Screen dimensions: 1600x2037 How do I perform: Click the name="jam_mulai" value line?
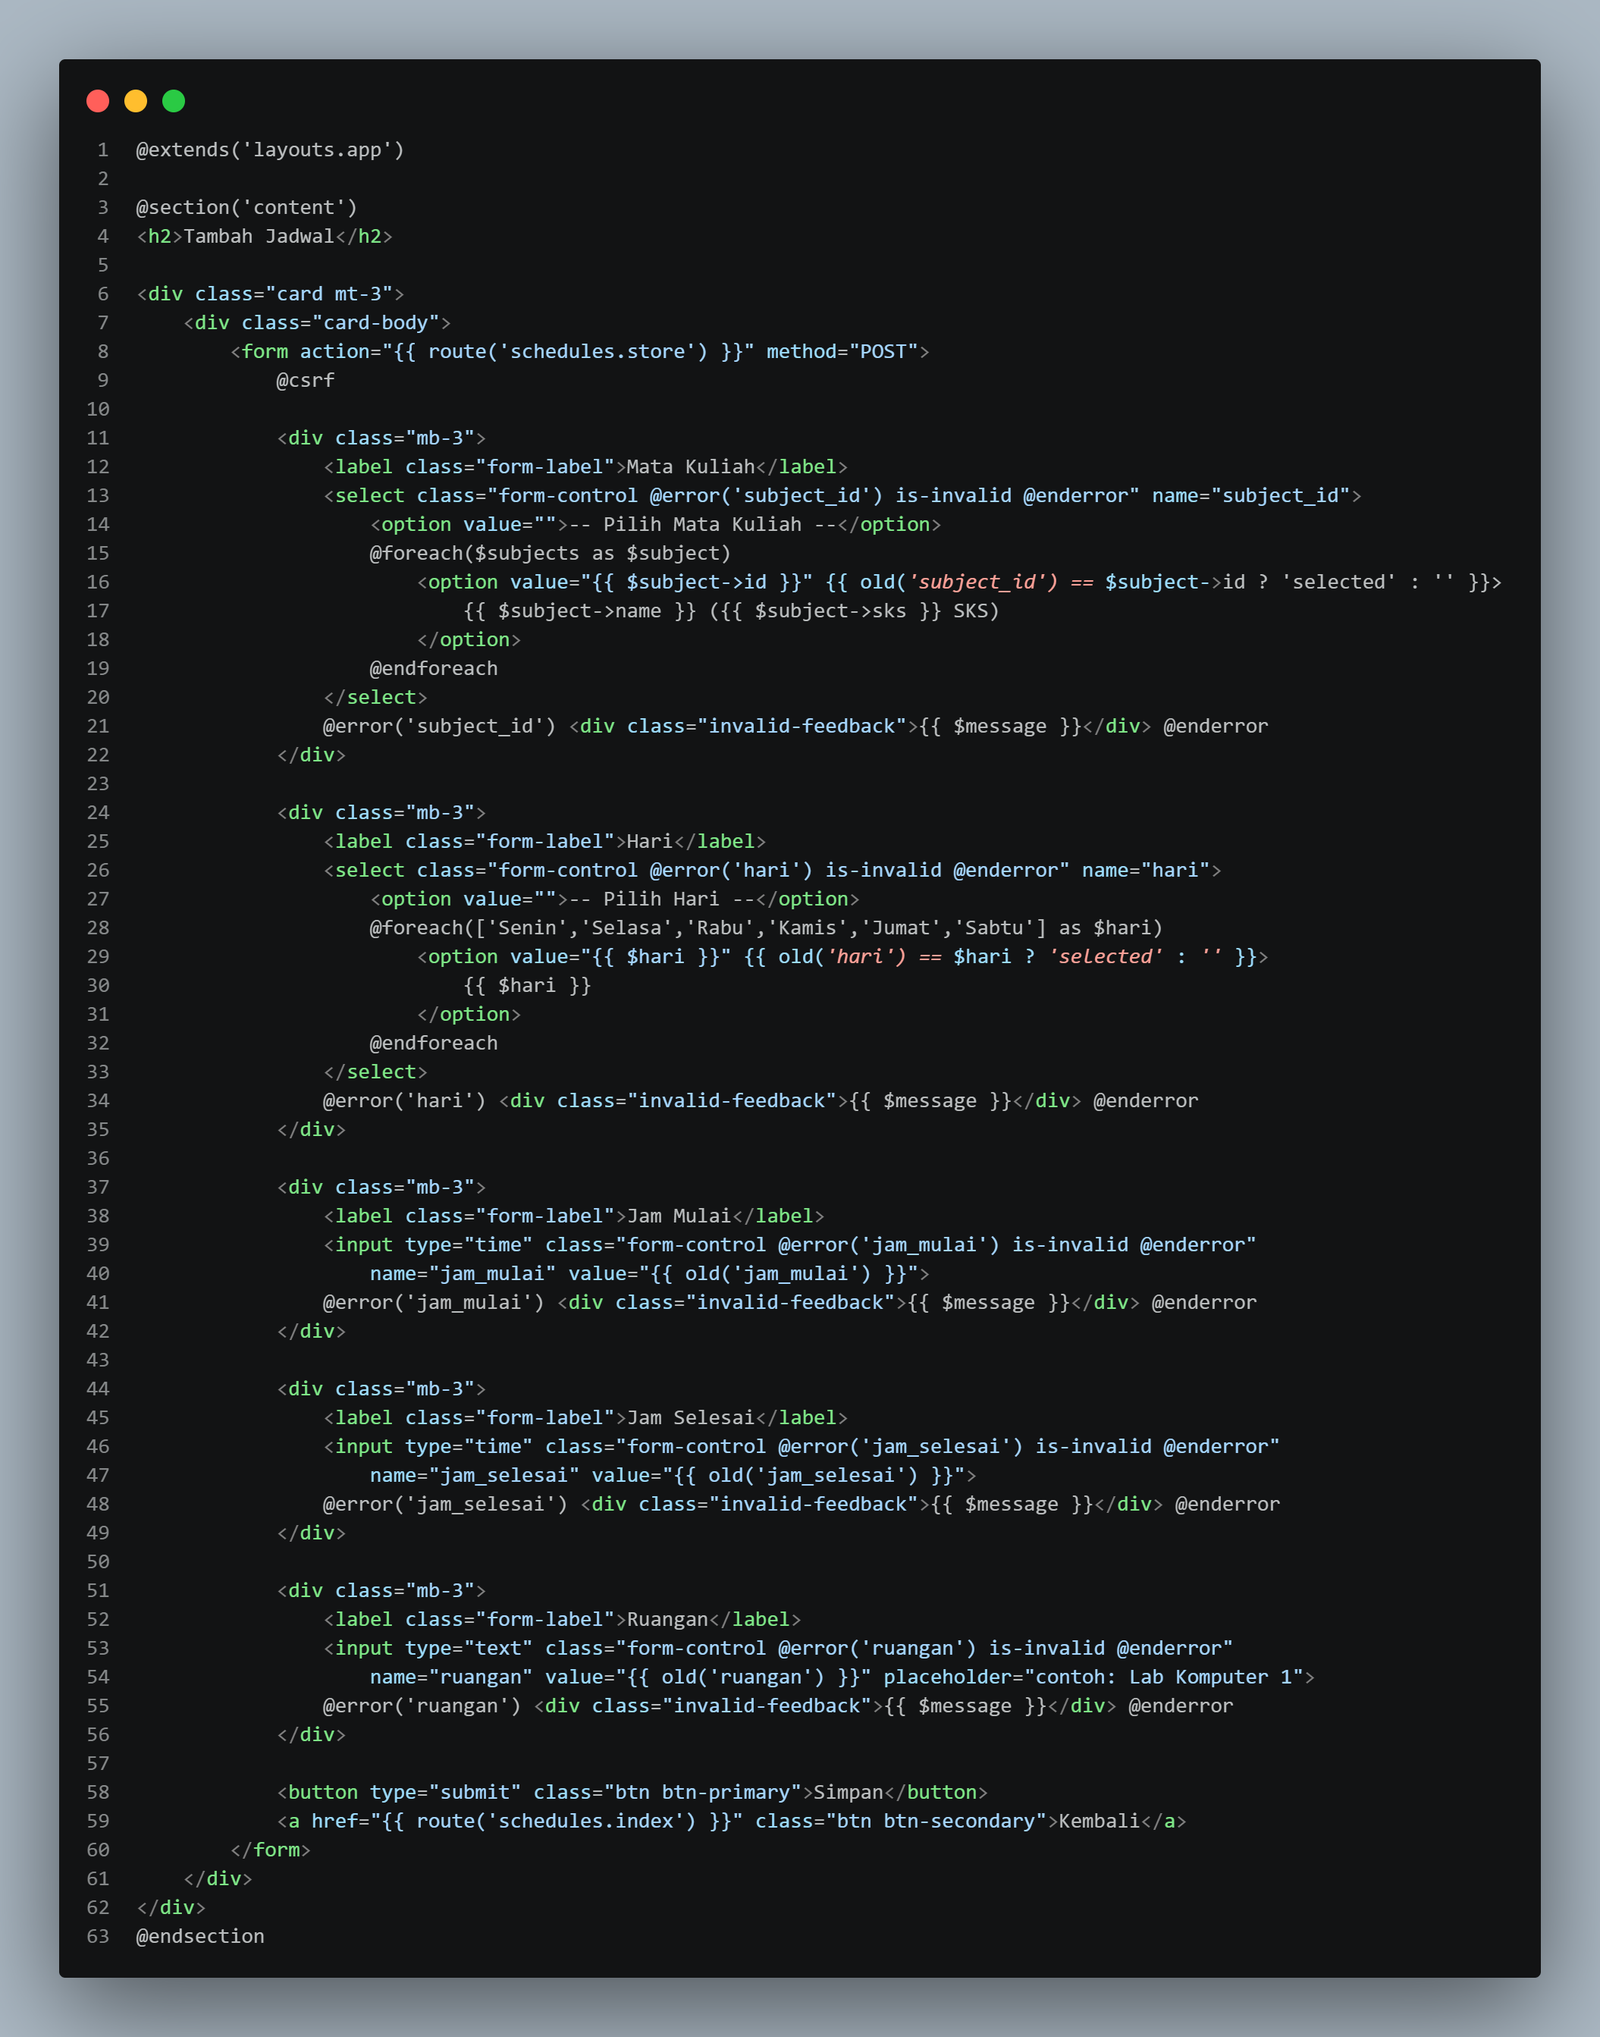[650, 1274]
